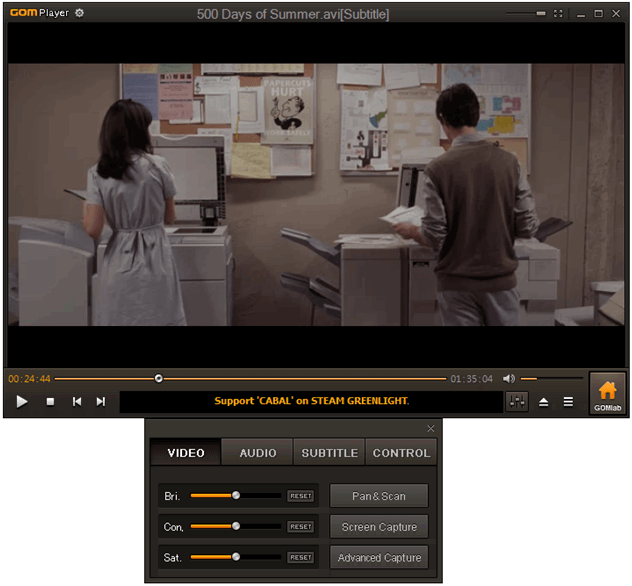Click the Support 'CABAL' on STEAM GREENLIGHT banner
This screenshot has height=586, width=632.
click(x=312, y=401)
